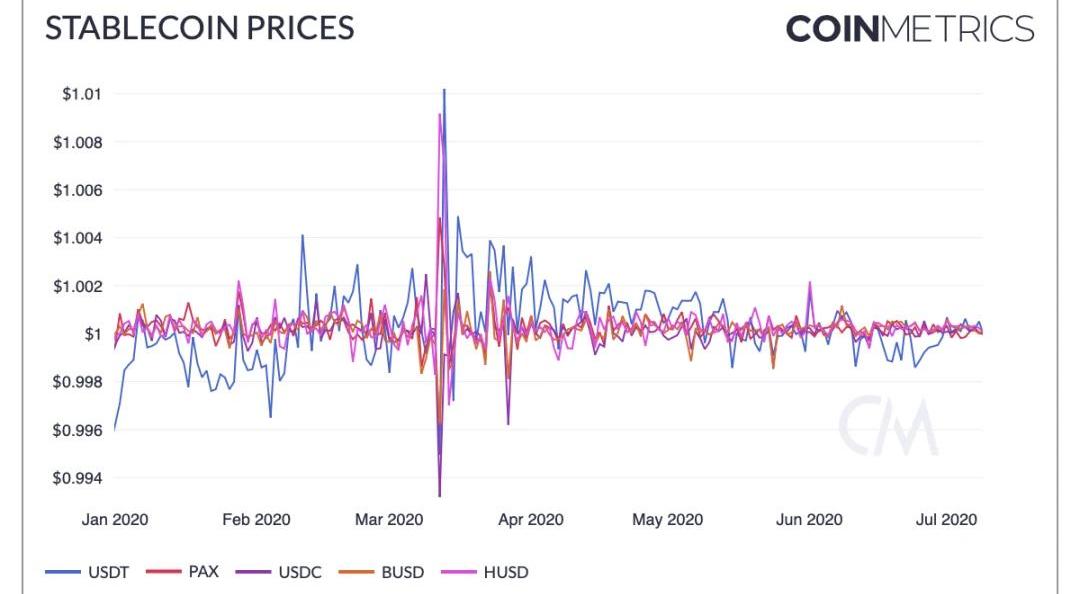Click the CM watermark on chart

tap(888, 427)
